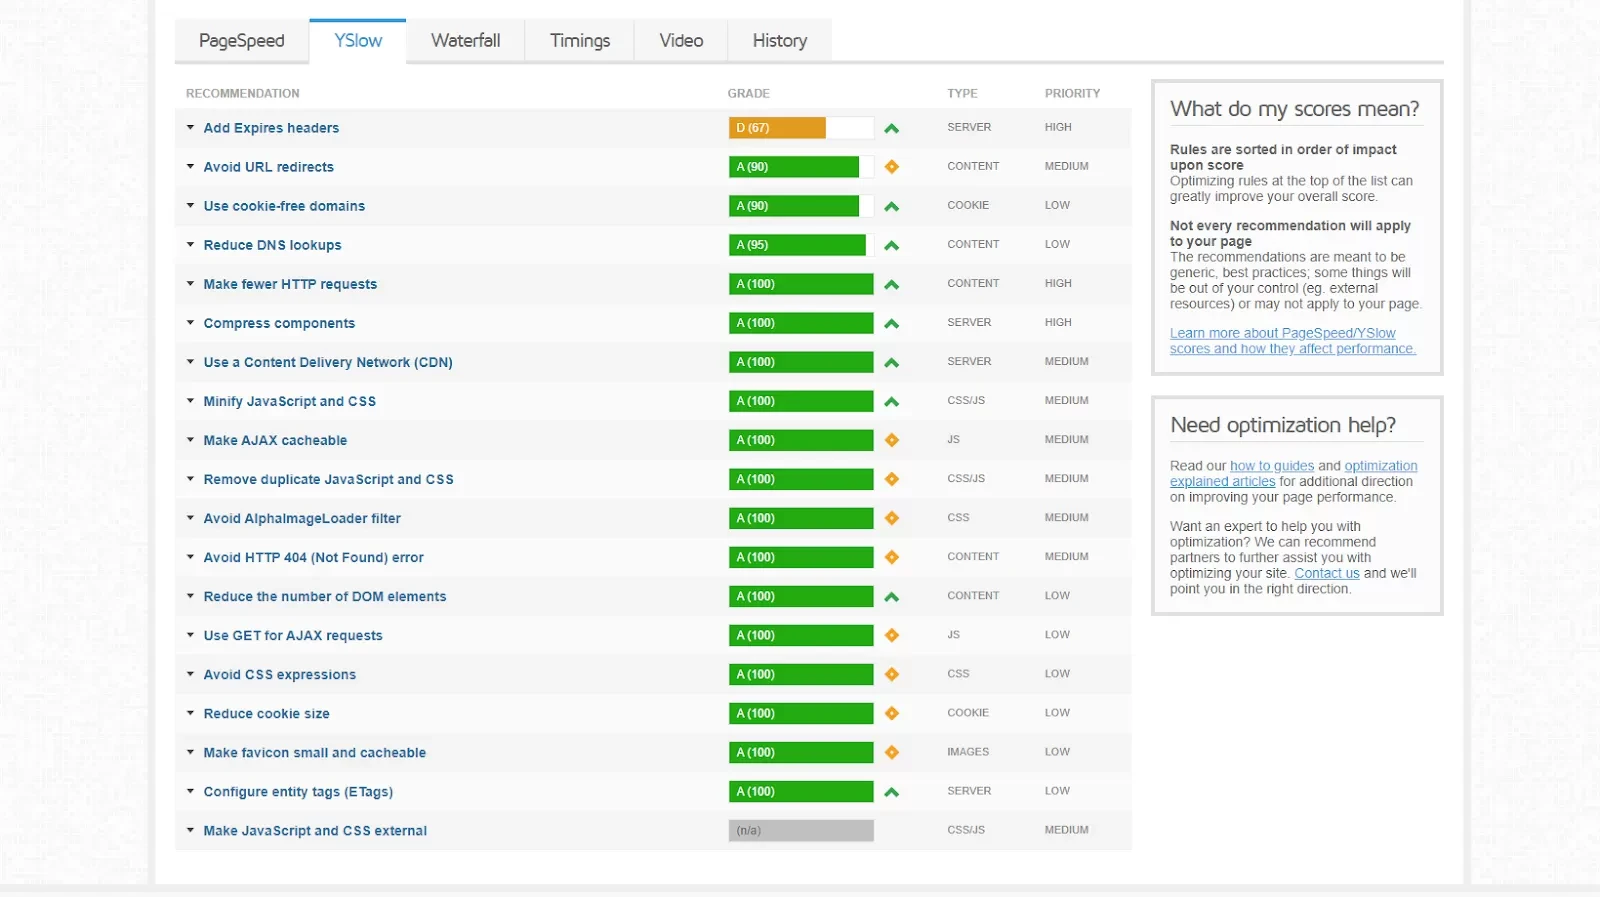Open the Waterfall tab
Viewport: 1600px width, 897px height.
click(x=466, y=41)
